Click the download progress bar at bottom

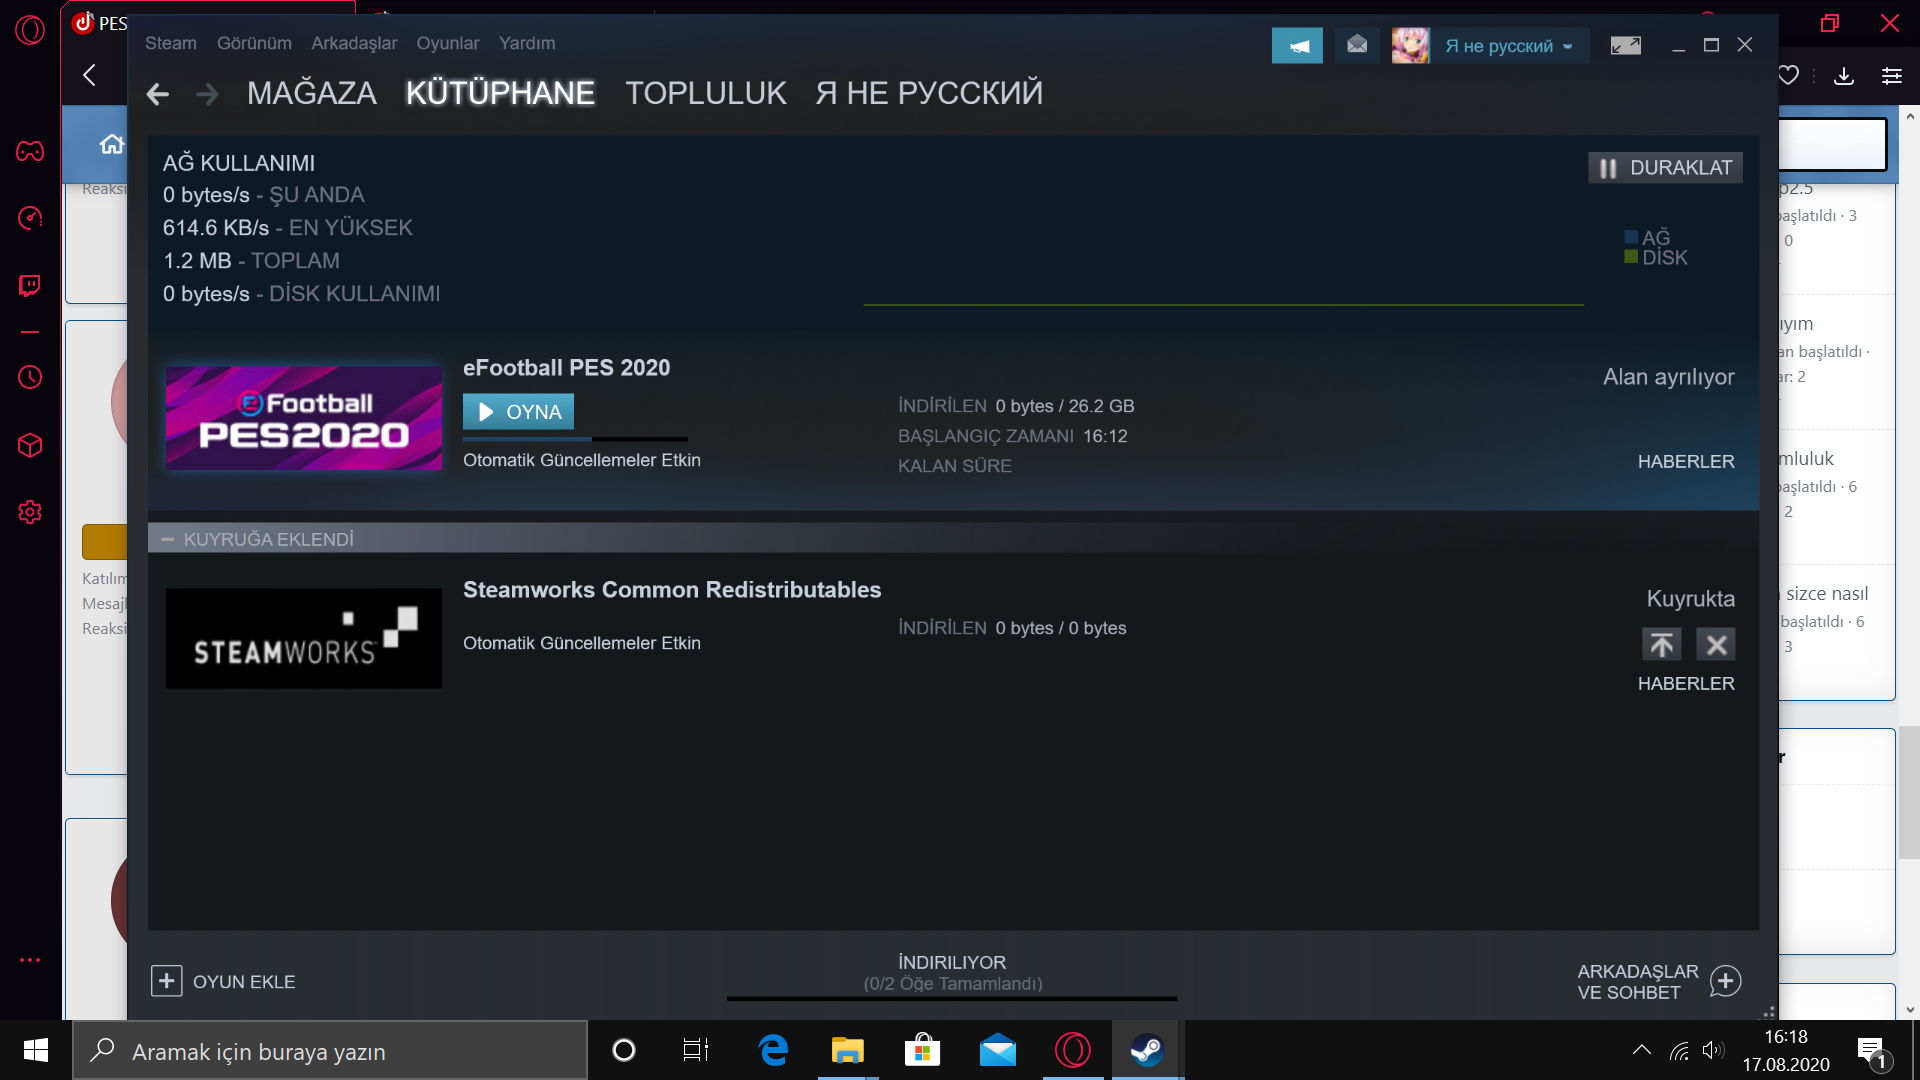coord(951,997)
